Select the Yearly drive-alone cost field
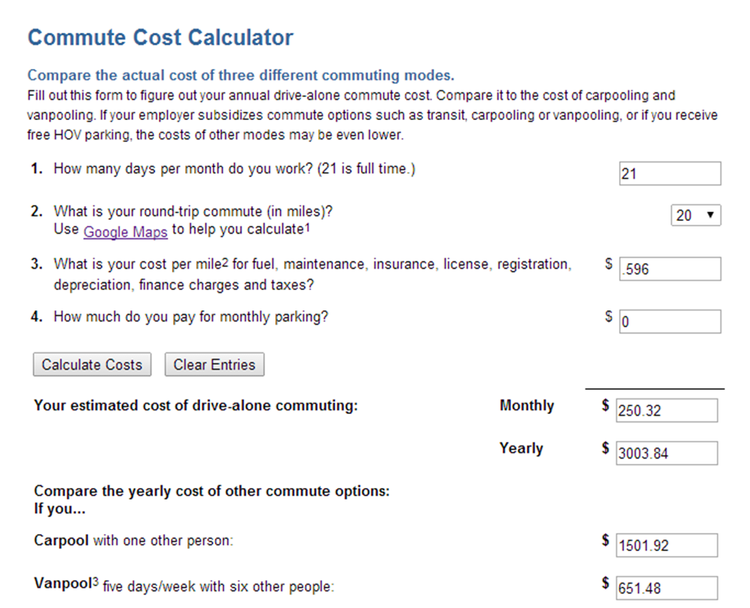 point(667,453)
